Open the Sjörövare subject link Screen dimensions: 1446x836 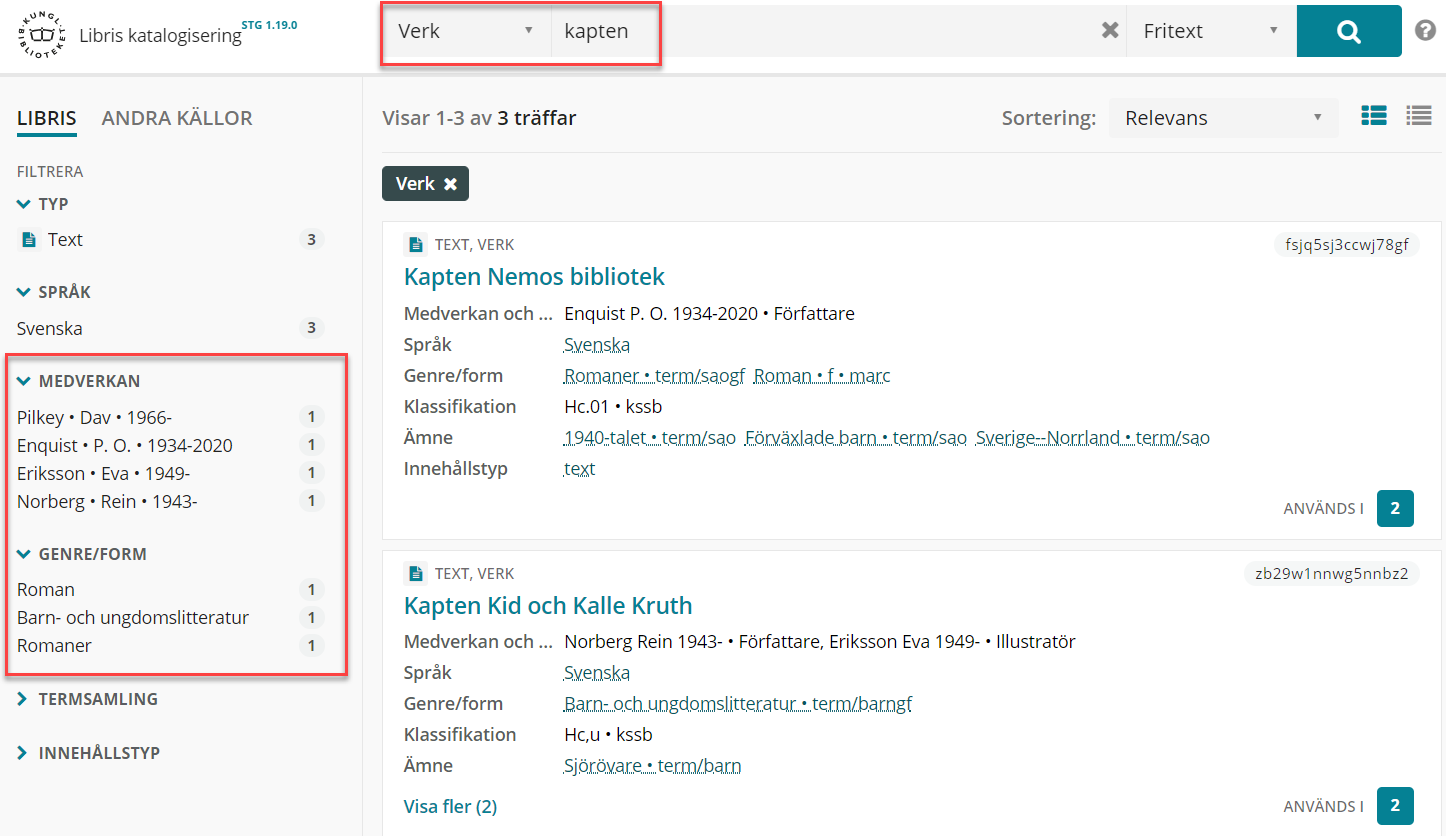pyautogui.click(x=653, y=766)
